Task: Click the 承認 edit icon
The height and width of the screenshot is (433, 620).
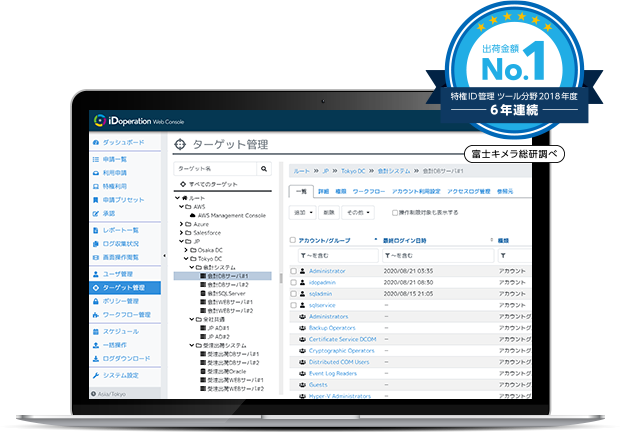Action: [96, 214]
